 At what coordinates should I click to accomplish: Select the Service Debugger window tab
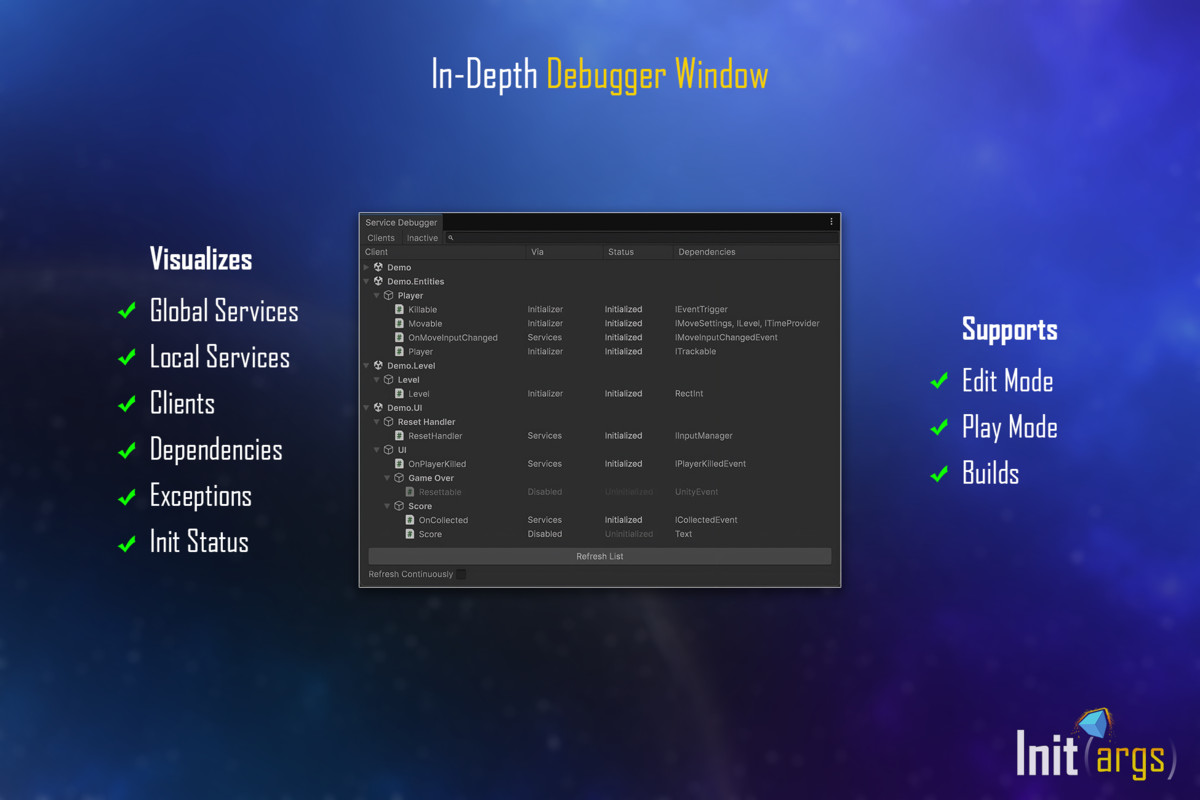point(401,222)
